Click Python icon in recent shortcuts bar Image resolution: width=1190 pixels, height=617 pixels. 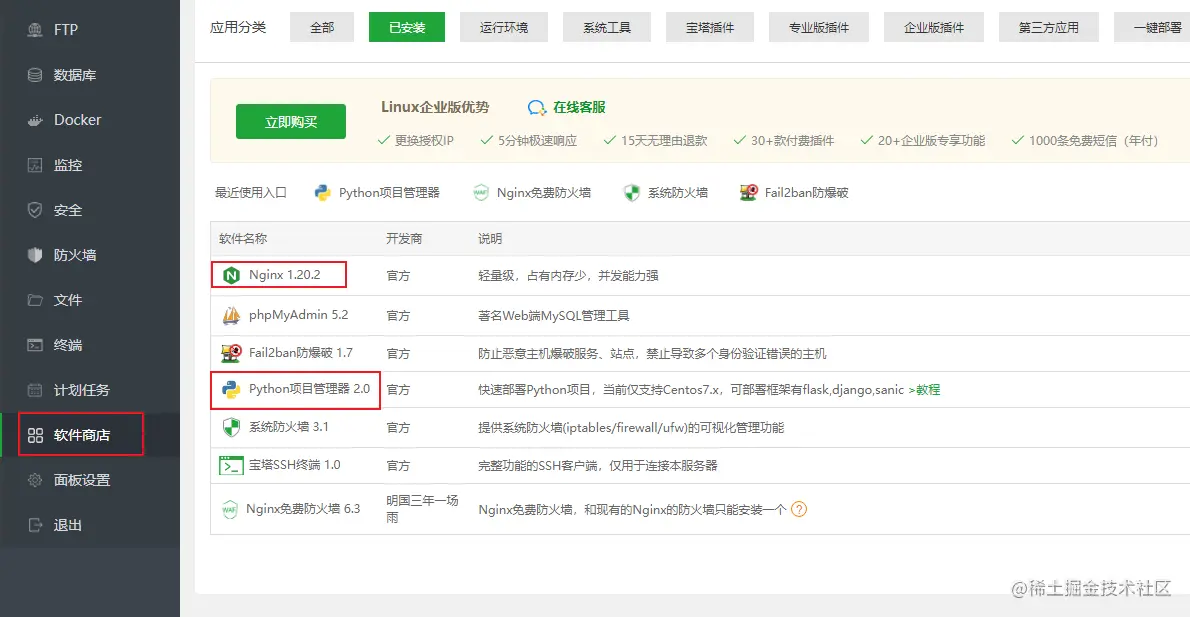(x=323, y=193)
